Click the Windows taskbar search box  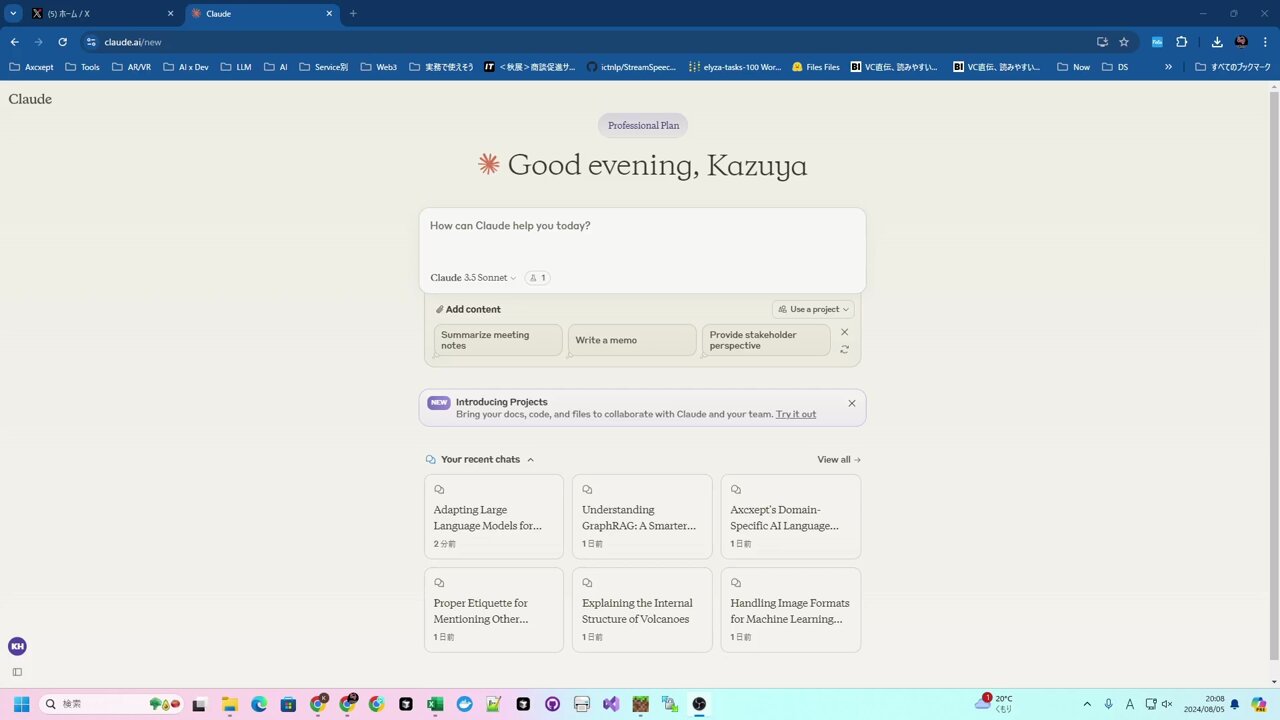(x=111, y=704)
